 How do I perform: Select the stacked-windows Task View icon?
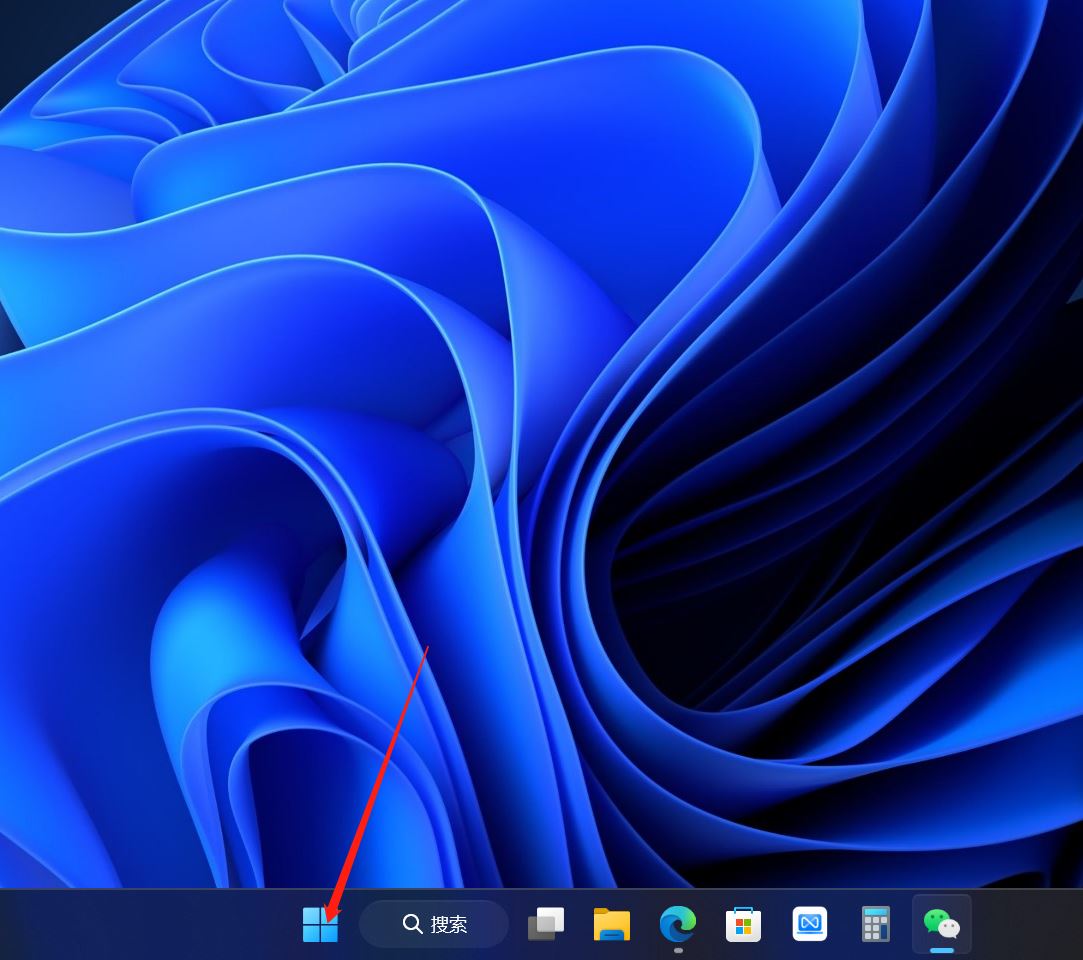point(546,924)
